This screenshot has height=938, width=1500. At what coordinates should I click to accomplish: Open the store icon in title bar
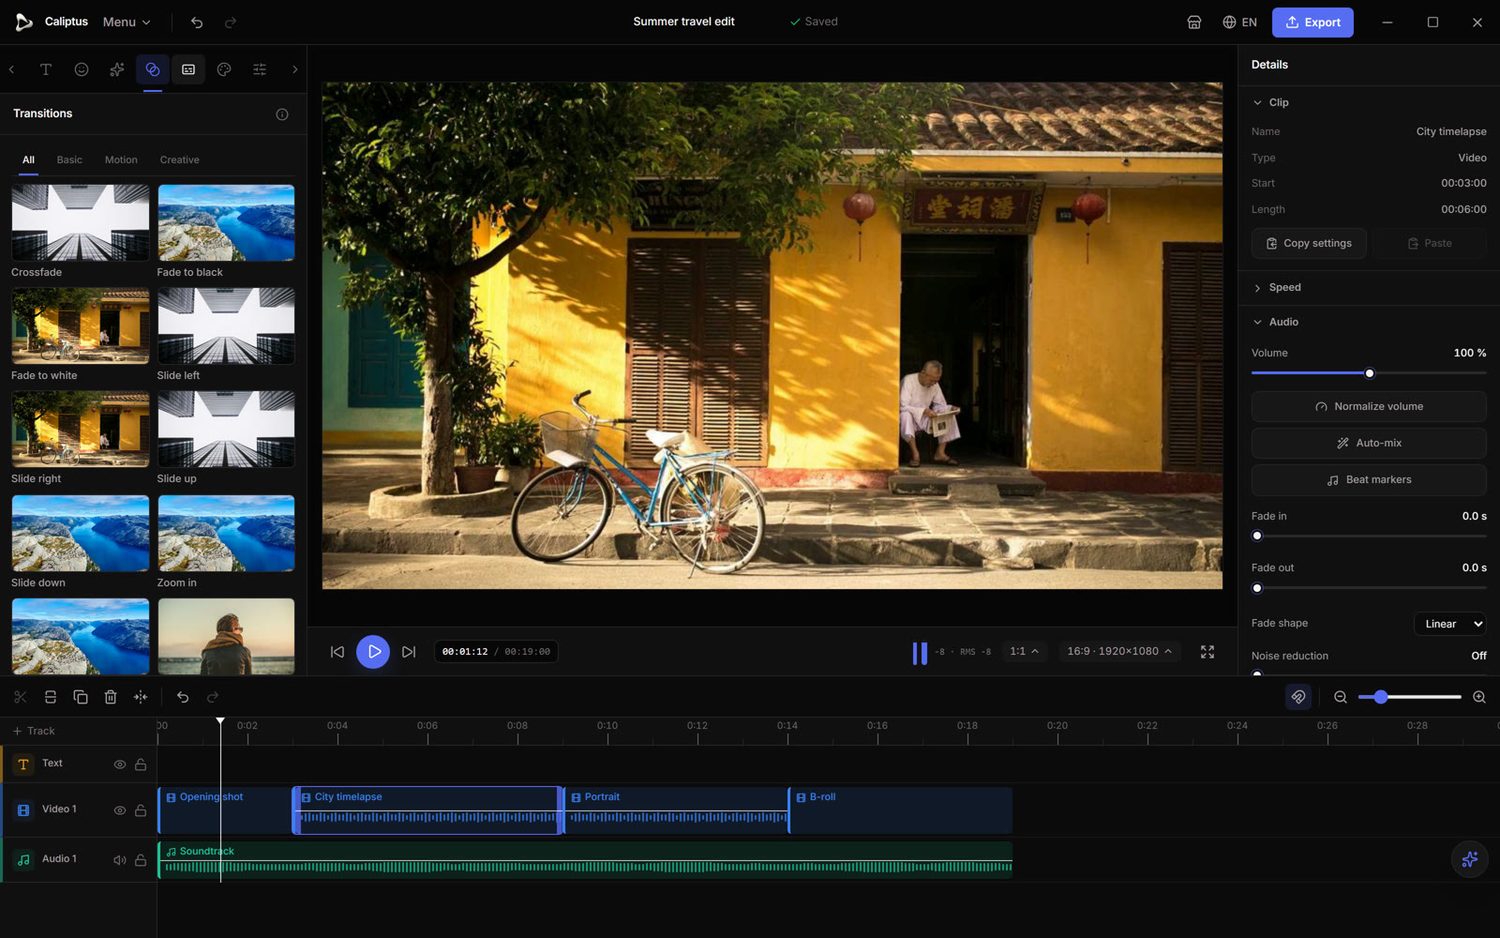pos(1194,22)
